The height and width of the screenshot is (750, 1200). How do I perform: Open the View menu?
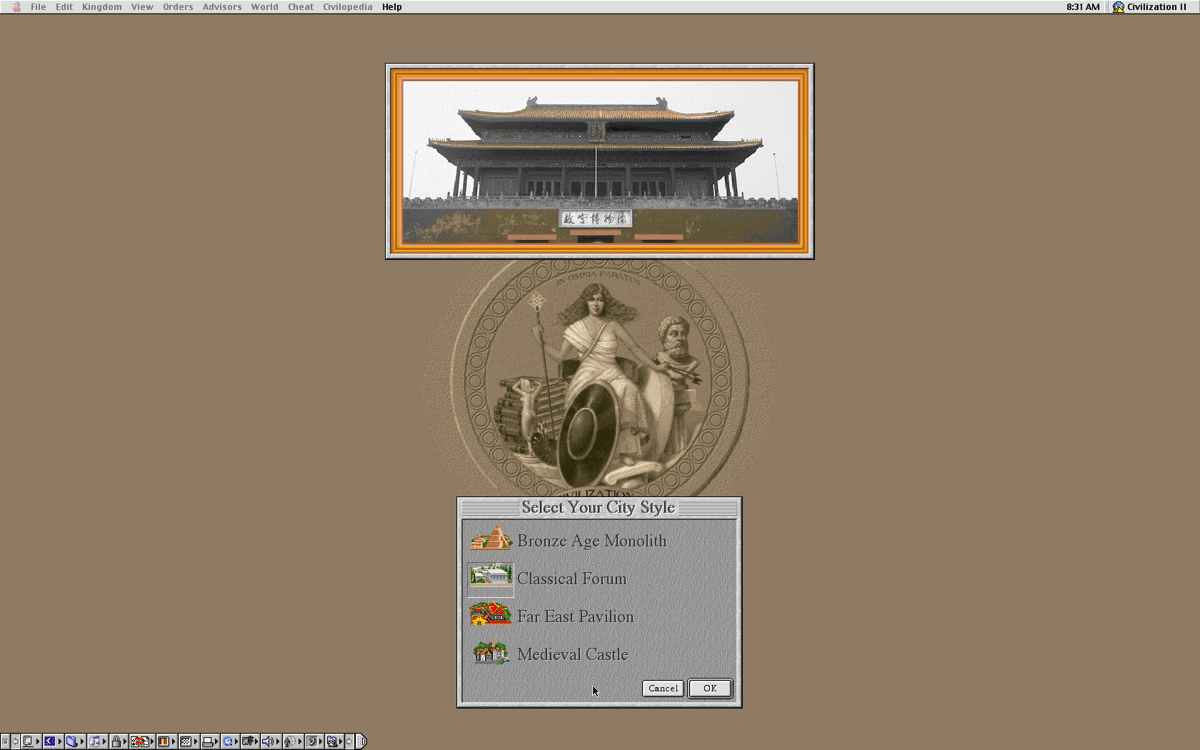click(x=142, y=7)
